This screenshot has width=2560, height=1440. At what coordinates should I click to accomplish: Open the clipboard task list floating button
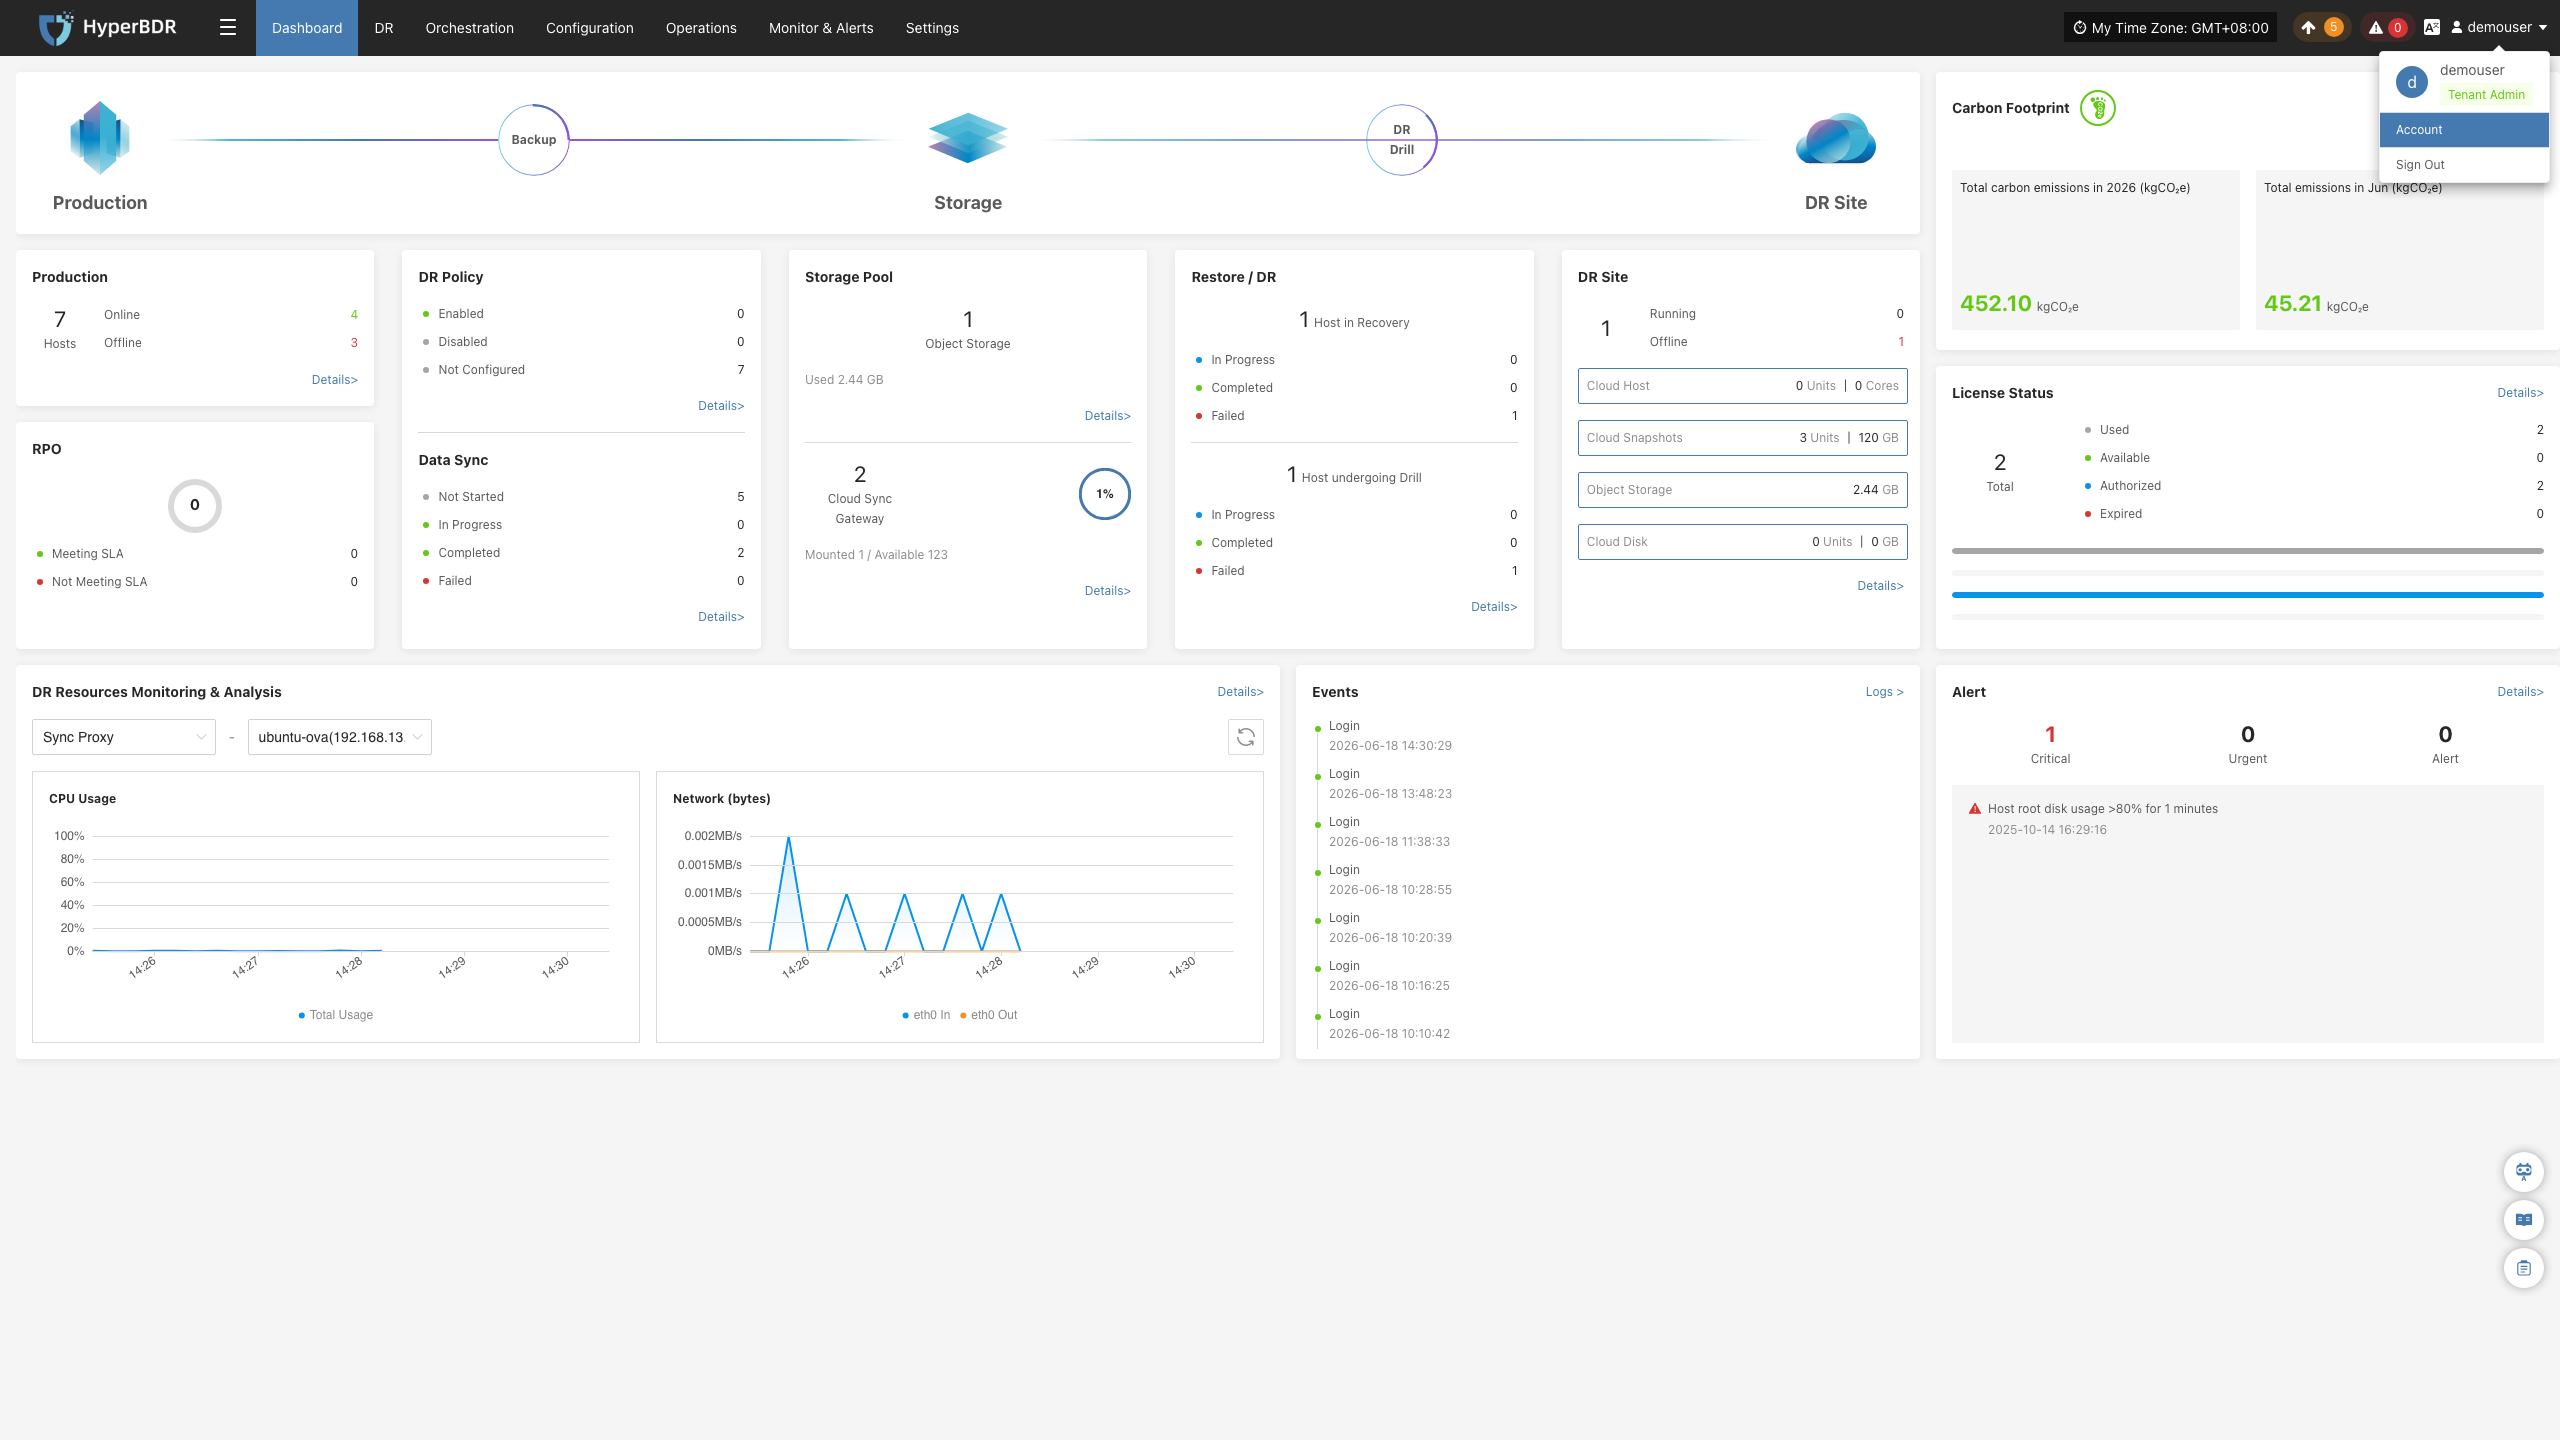coord(2524,1268)
